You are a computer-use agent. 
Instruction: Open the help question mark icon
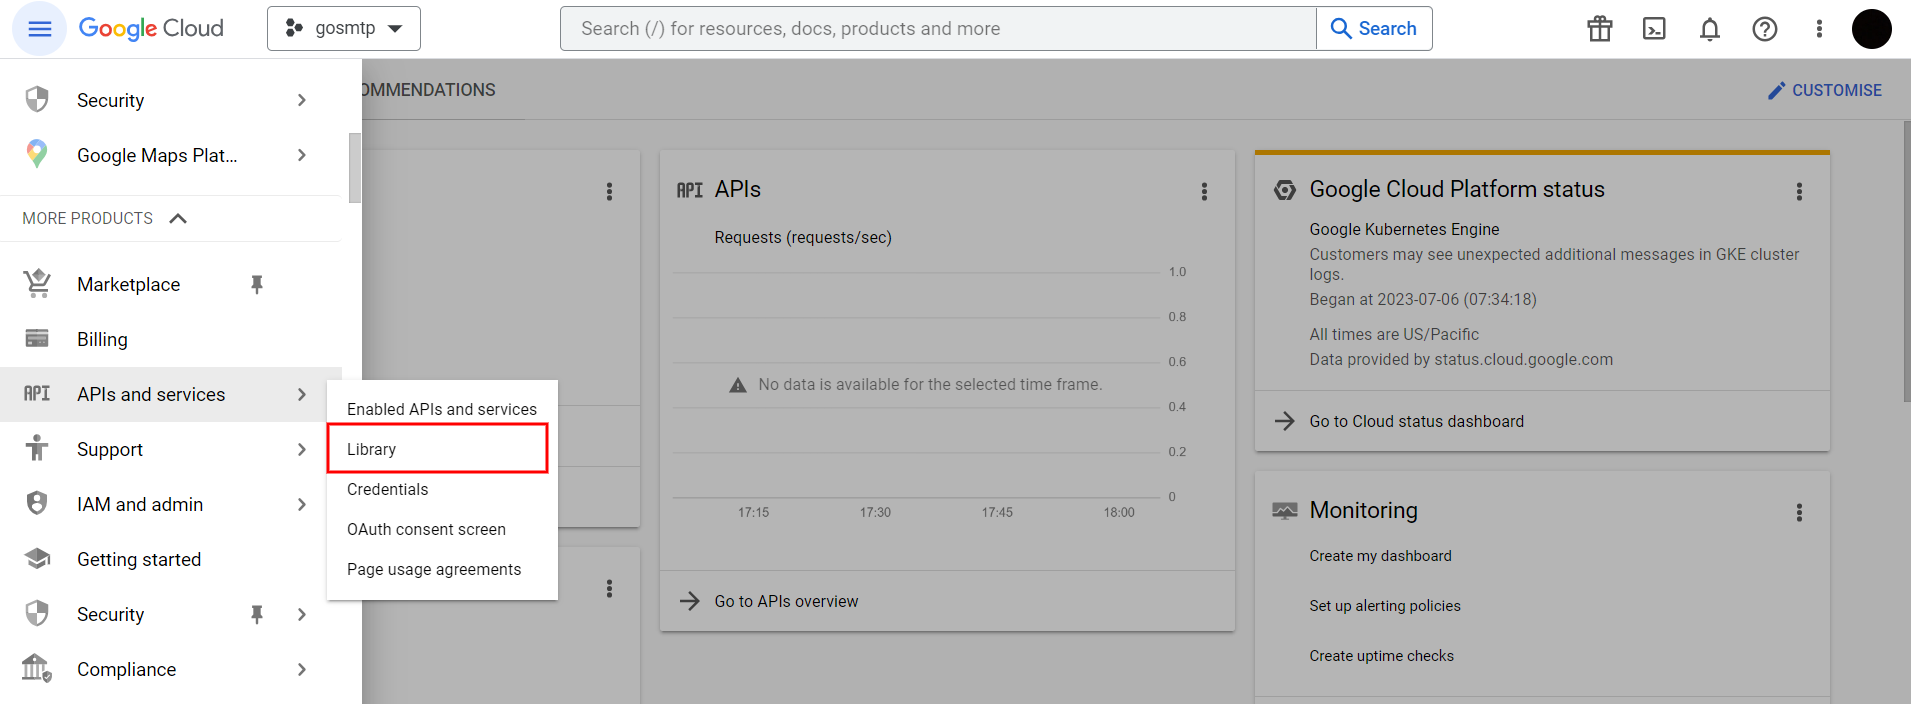coord(1765,29)
